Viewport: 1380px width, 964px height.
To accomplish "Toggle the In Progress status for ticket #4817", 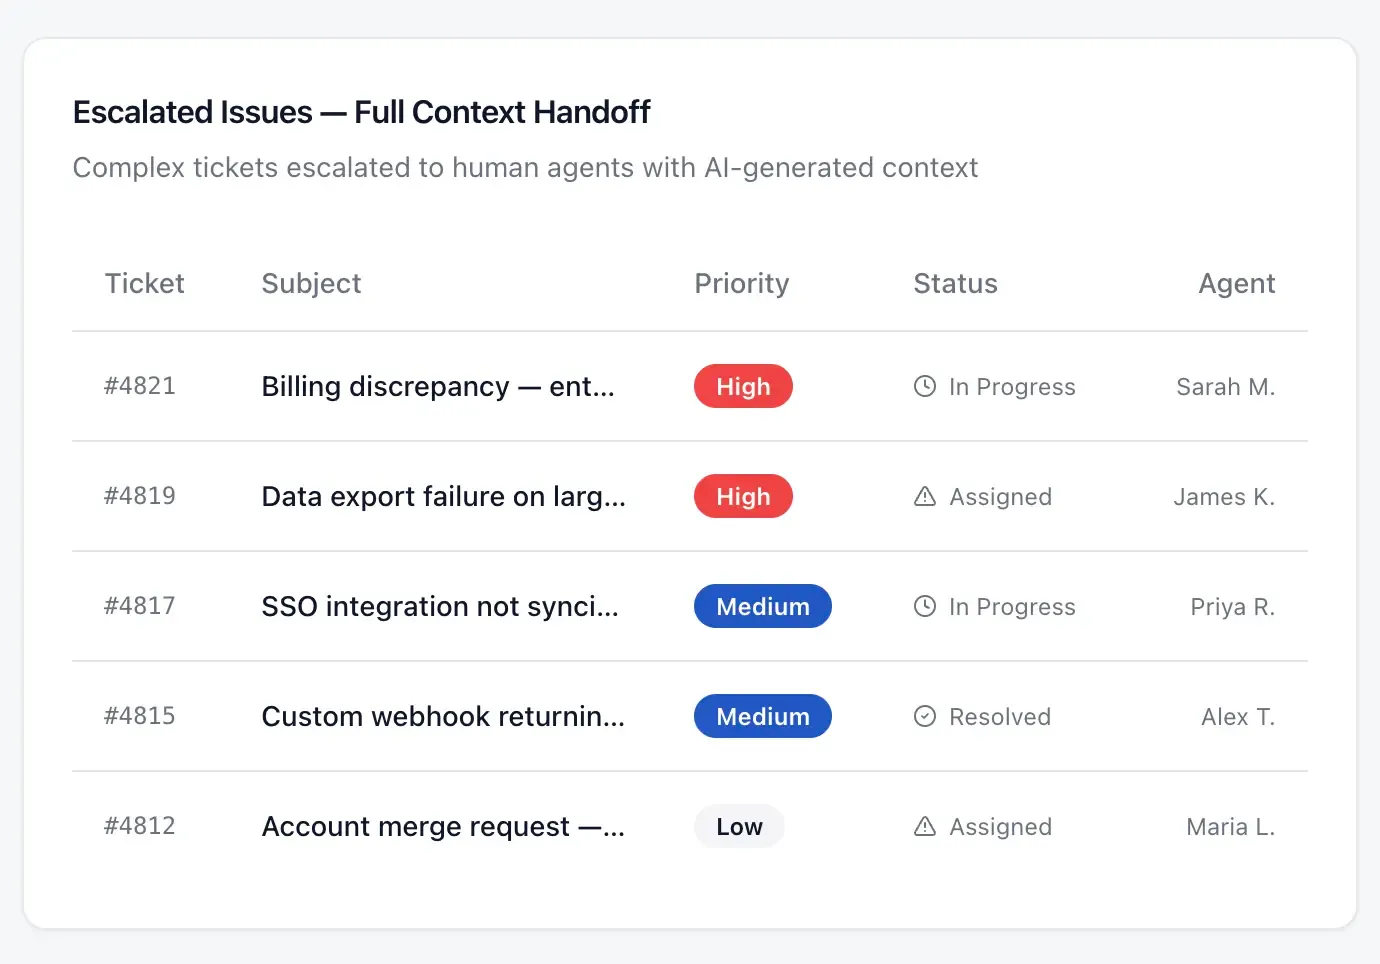I will point(1012,606).
